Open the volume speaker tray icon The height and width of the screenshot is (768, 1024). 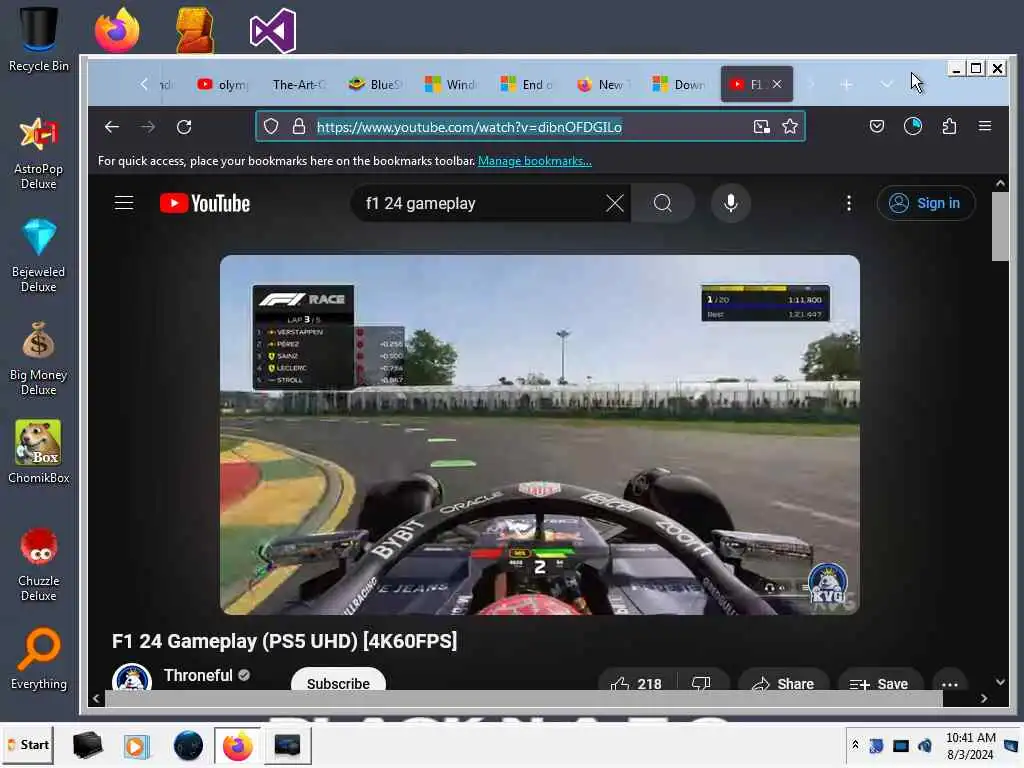tap(924, 745)
